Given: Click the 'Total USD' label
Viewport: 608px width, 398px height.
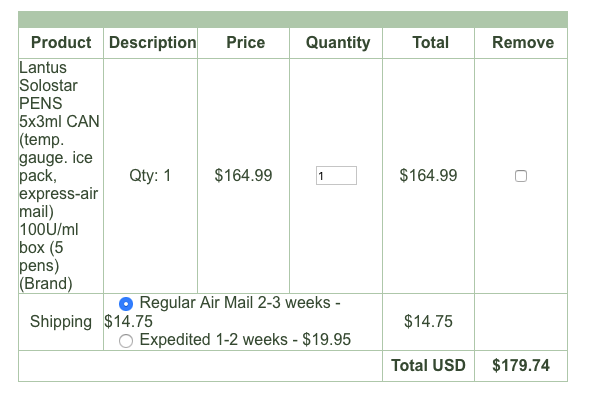Looking at the screenshot, I should click(x=428, y=365).
